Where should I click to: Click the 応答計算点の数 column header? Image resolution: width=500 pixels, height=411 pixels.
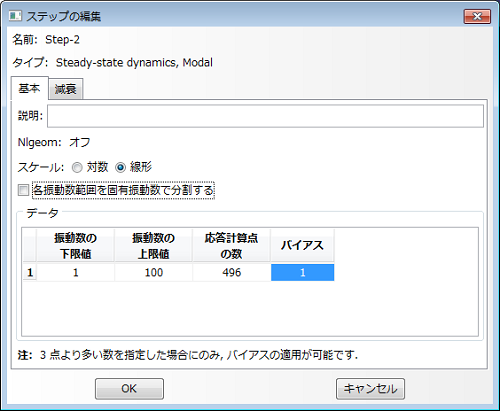click(231, 246)
